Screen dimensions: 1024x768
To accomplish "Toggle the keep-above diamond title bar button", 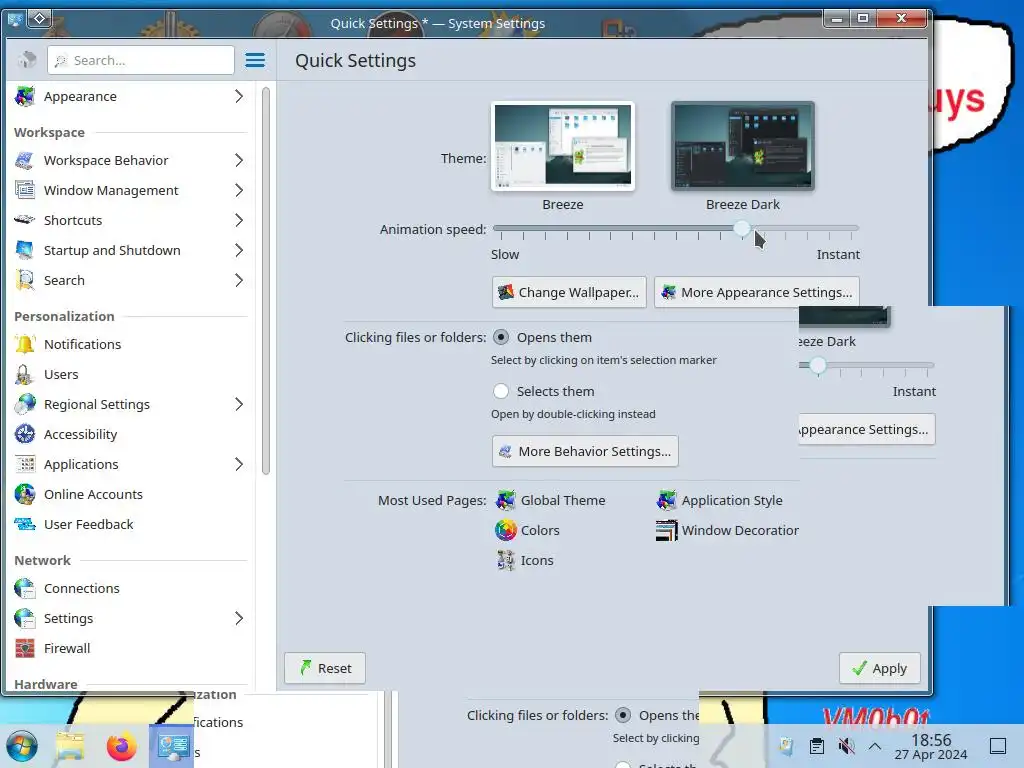I will coord(39,19).
